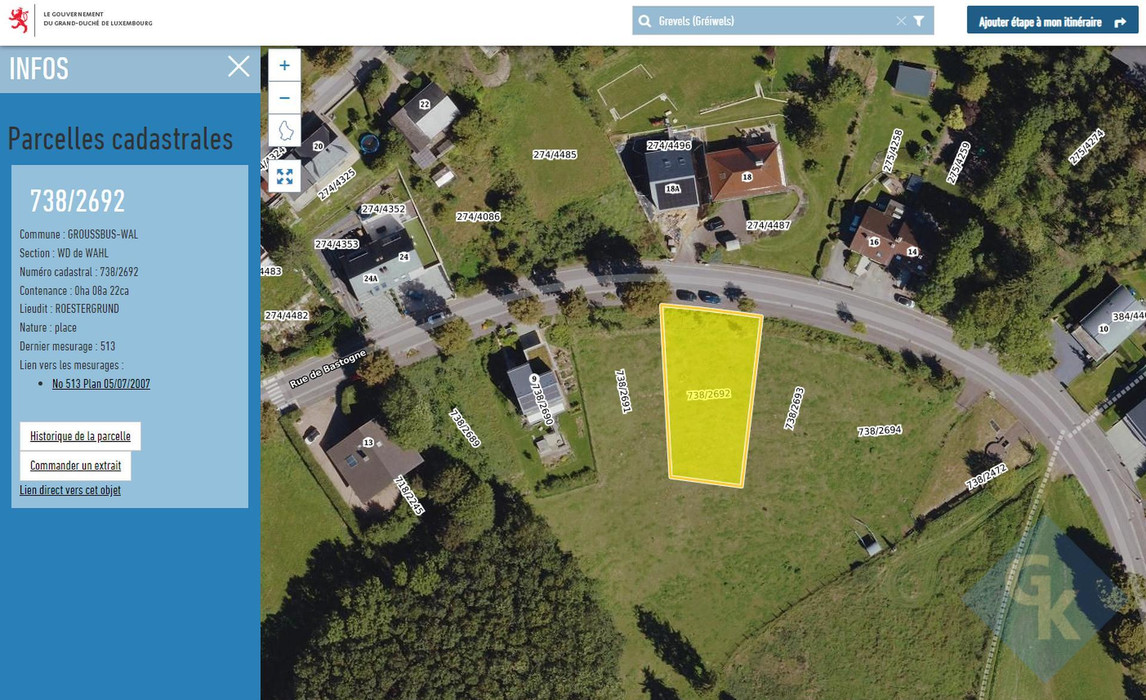
Task: Select parcel 738/2691 on the map
Action: point(623,391)
